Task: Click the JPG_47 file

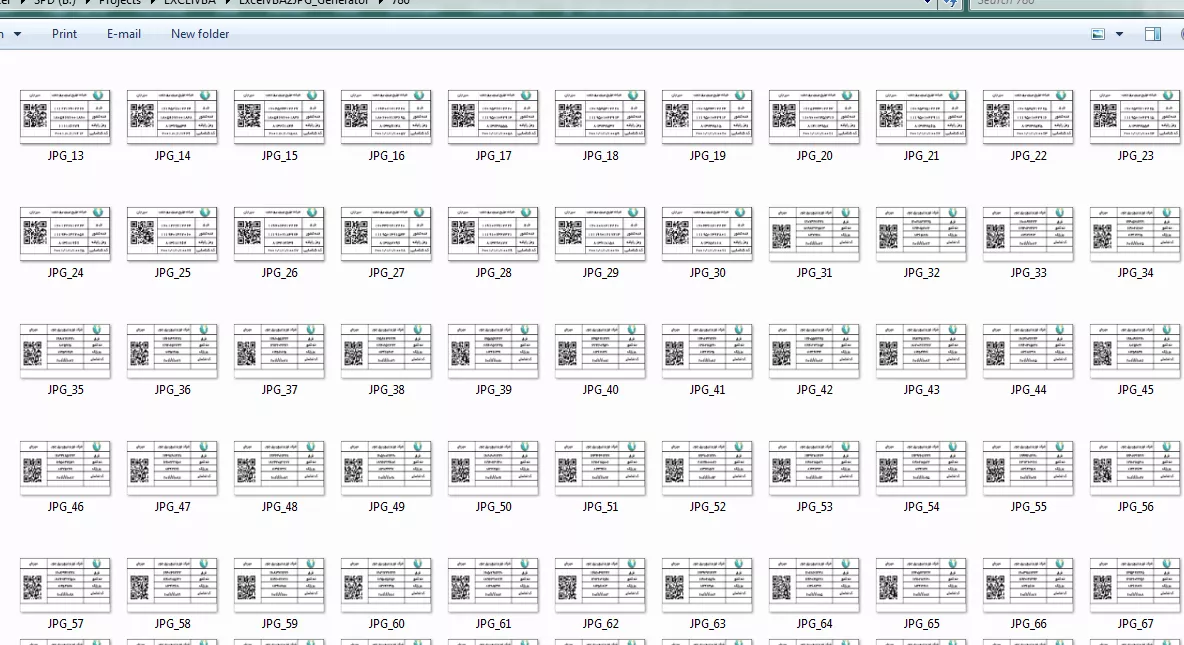Action: [x=172, y=468]
